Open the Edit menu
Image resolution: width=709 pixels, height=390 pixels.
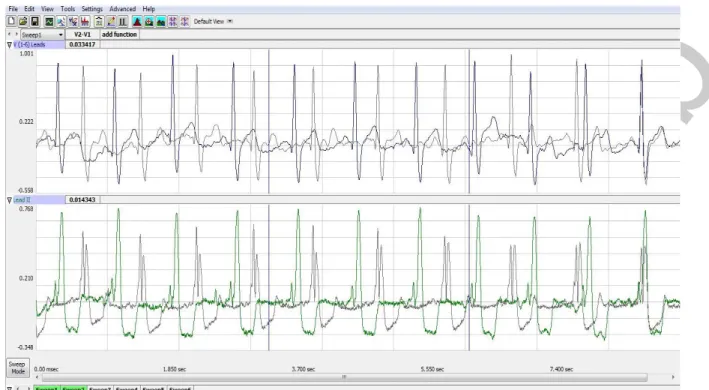coord(29,9)
